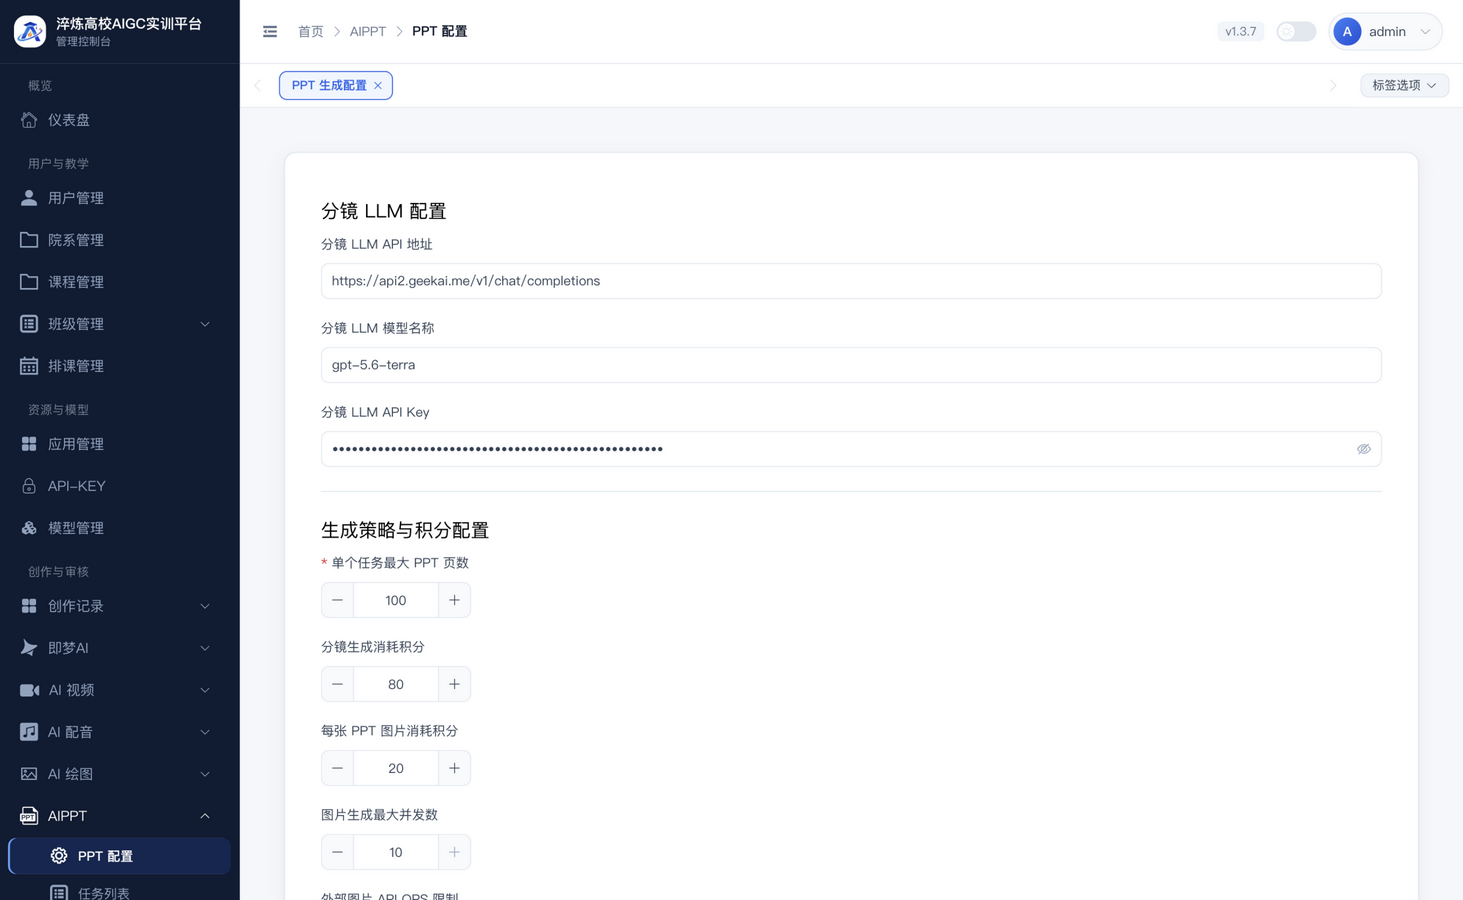Increase 单个任务最大 PPT 页数
Screen dimensions: 1463x900
(454, 600)
